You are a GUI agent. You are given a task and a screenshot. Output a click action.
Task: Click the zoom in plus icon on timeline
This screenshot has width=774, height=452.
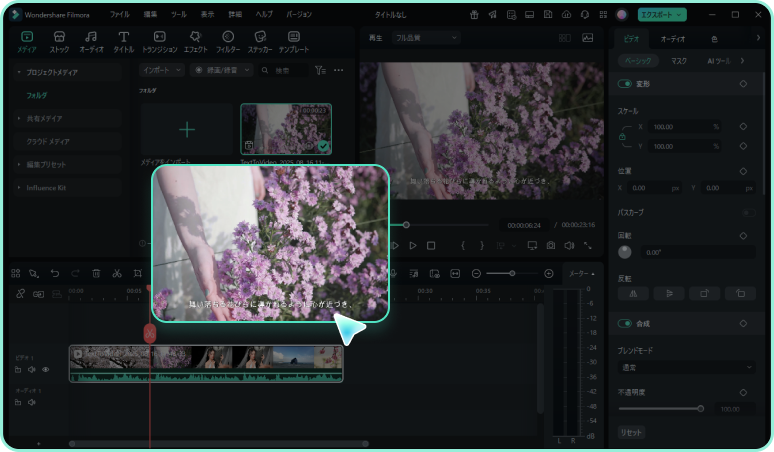(548, 273)
